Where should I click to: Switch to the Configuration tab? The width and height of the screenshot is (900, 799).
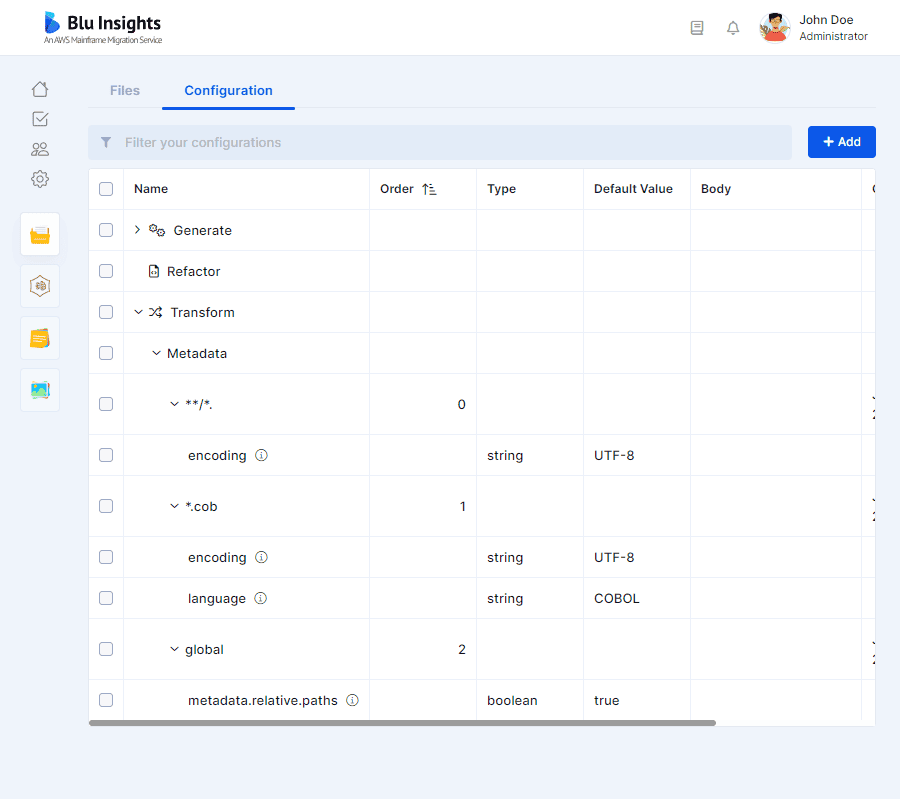click(x=228, y=91)
